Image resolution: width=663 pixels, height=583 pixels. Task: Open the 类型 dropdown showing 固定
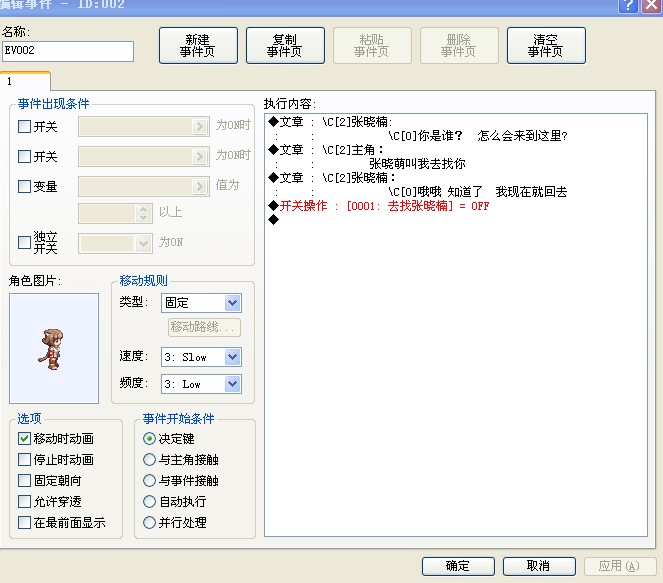pos(201,303)
